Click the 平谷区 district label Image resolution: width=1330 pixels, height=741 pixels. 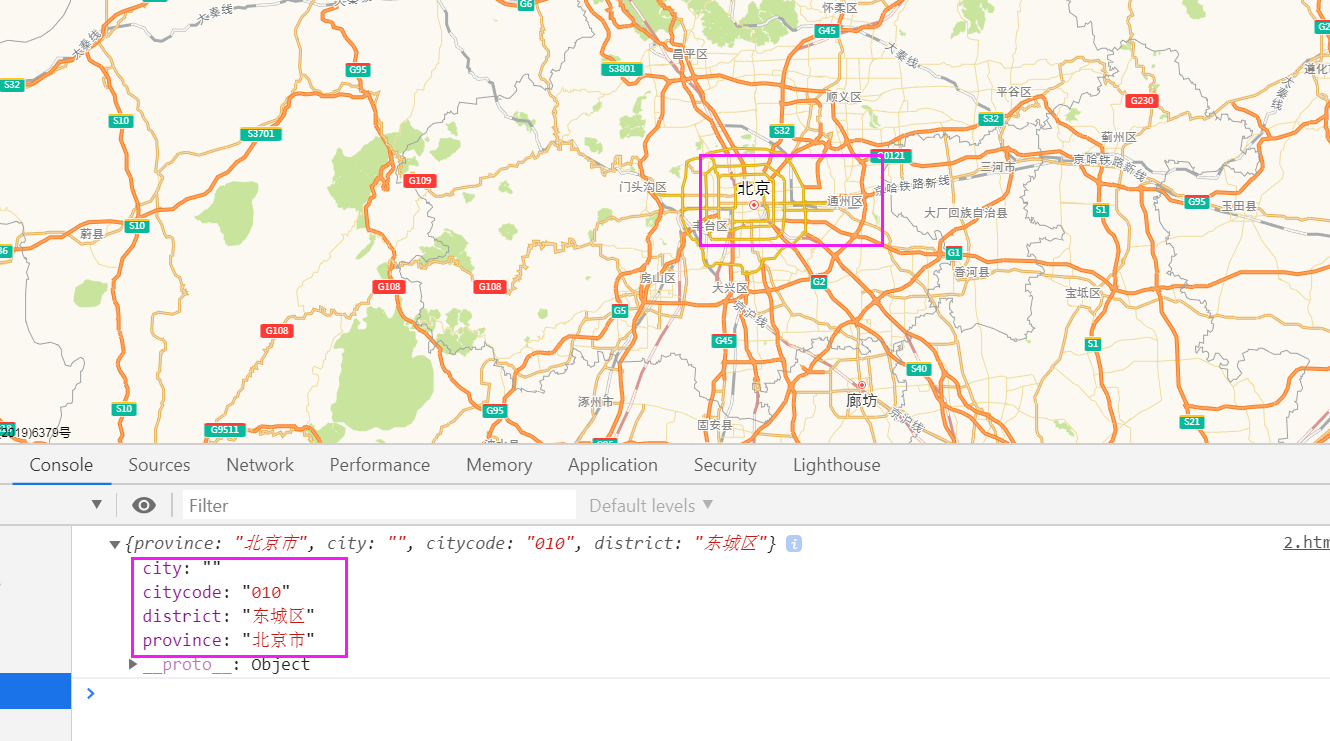[1014, 92]
